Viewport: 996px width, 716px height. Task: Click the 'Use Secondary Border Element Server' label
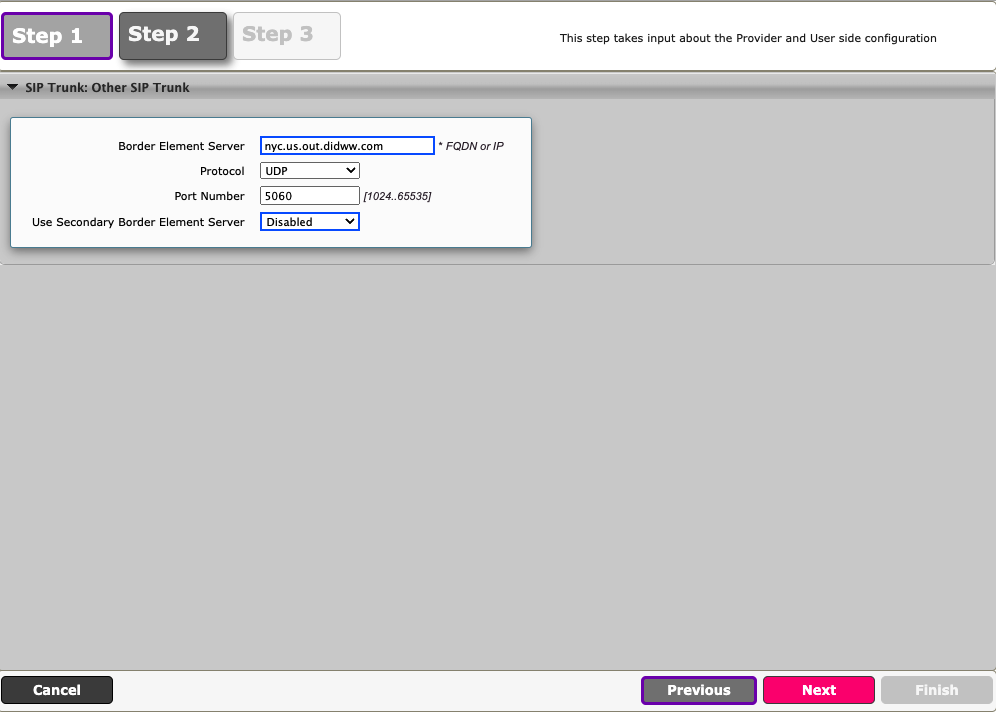pos(138,222)
